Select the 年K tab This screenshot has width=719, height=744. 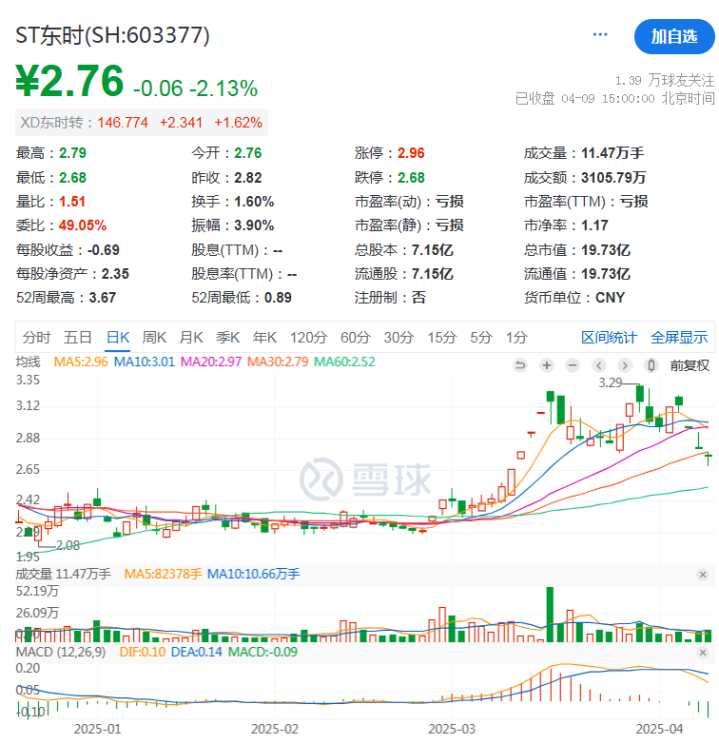tap(265, 337)
